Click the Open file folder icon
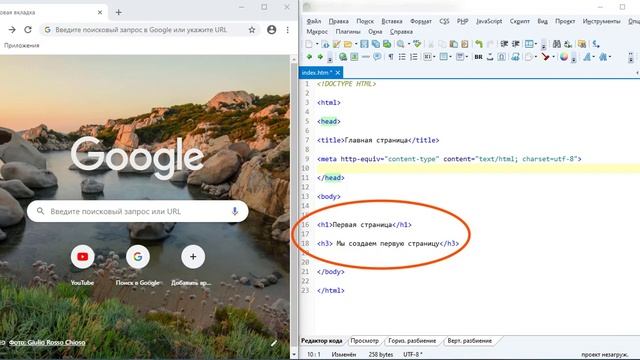 [x=348, y=44]
